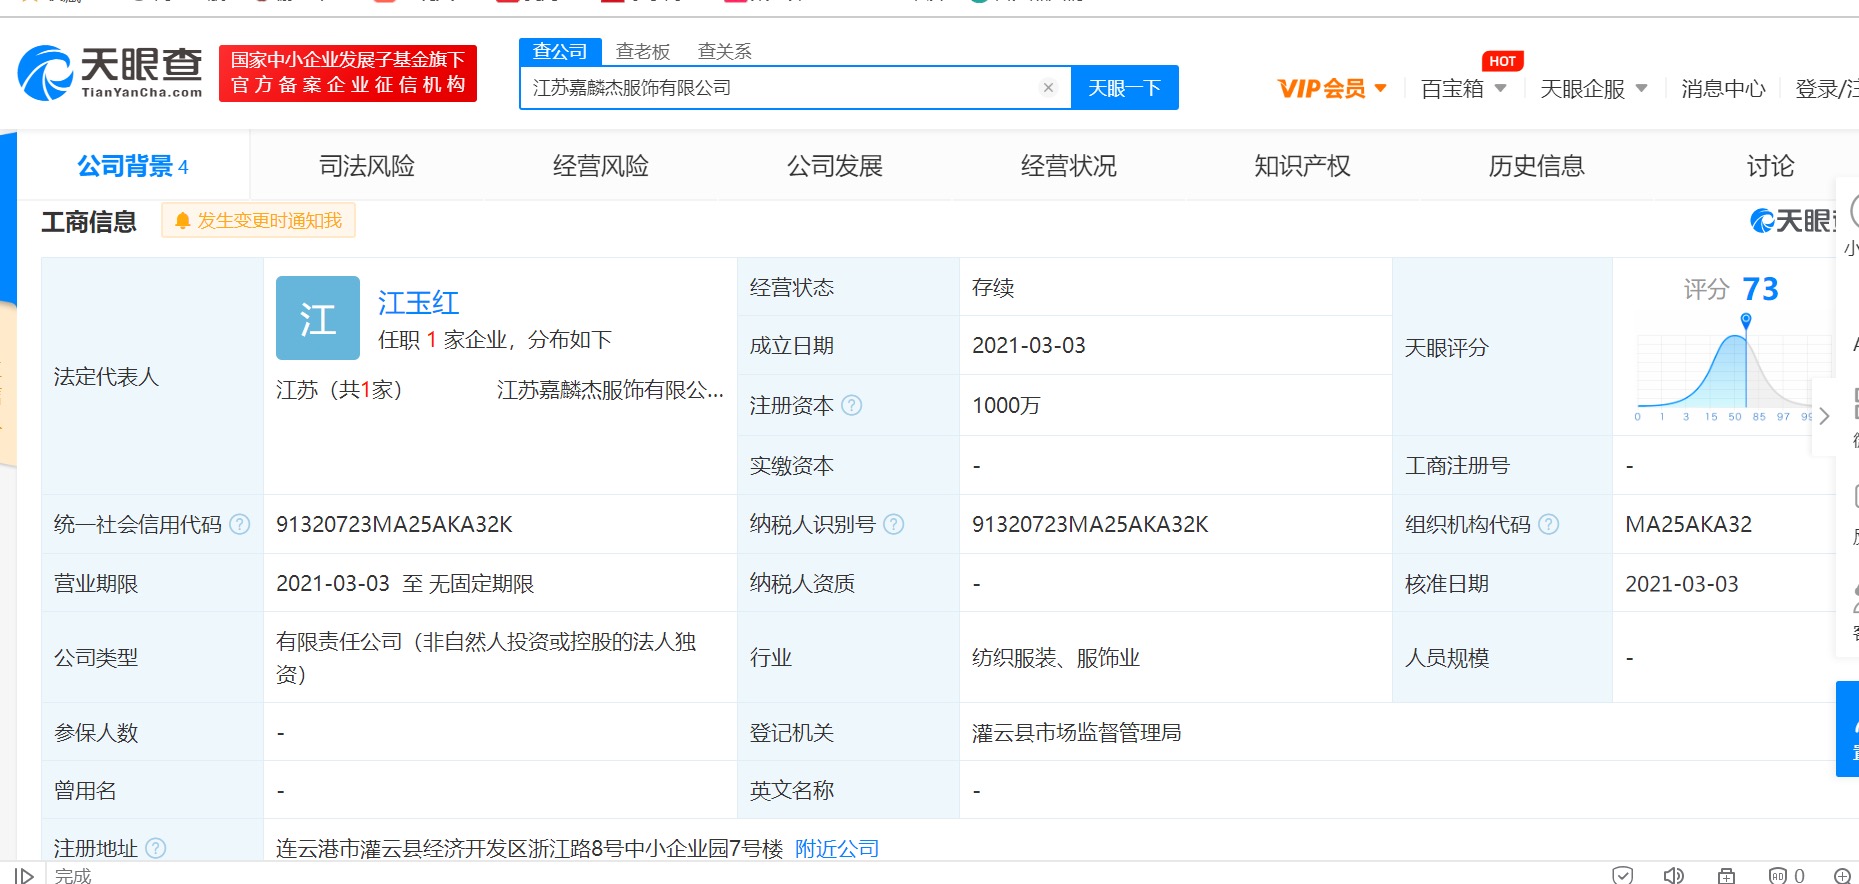1859x884 pixels.
Task: Click registered address help icon
Action: tap(156, 848)
